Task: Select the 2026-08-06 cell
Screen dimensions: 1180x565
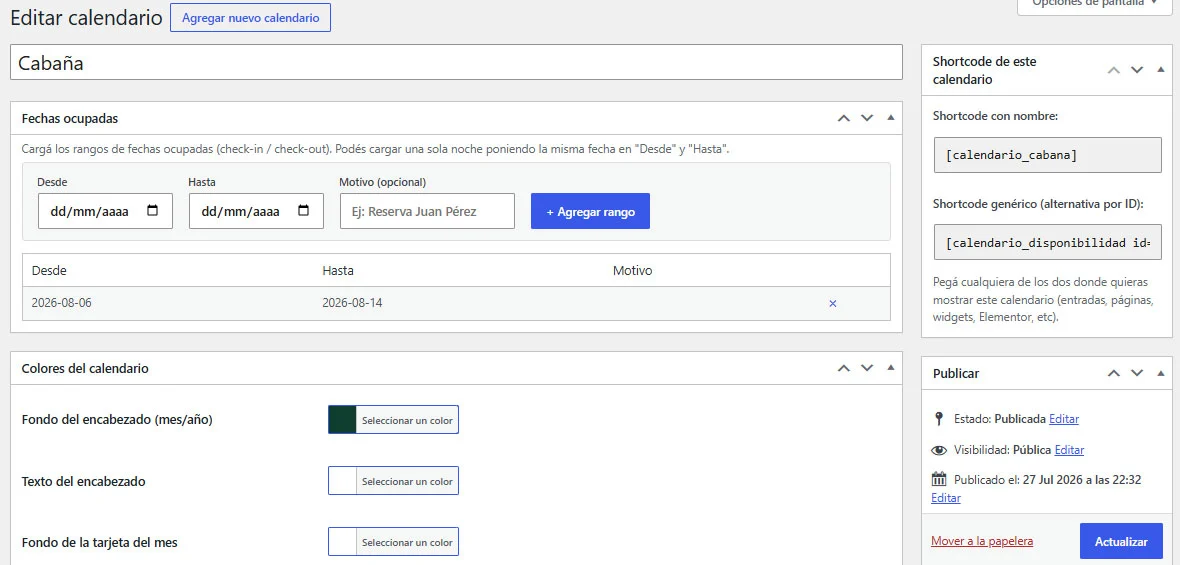Action: click(x=62, y=302)
